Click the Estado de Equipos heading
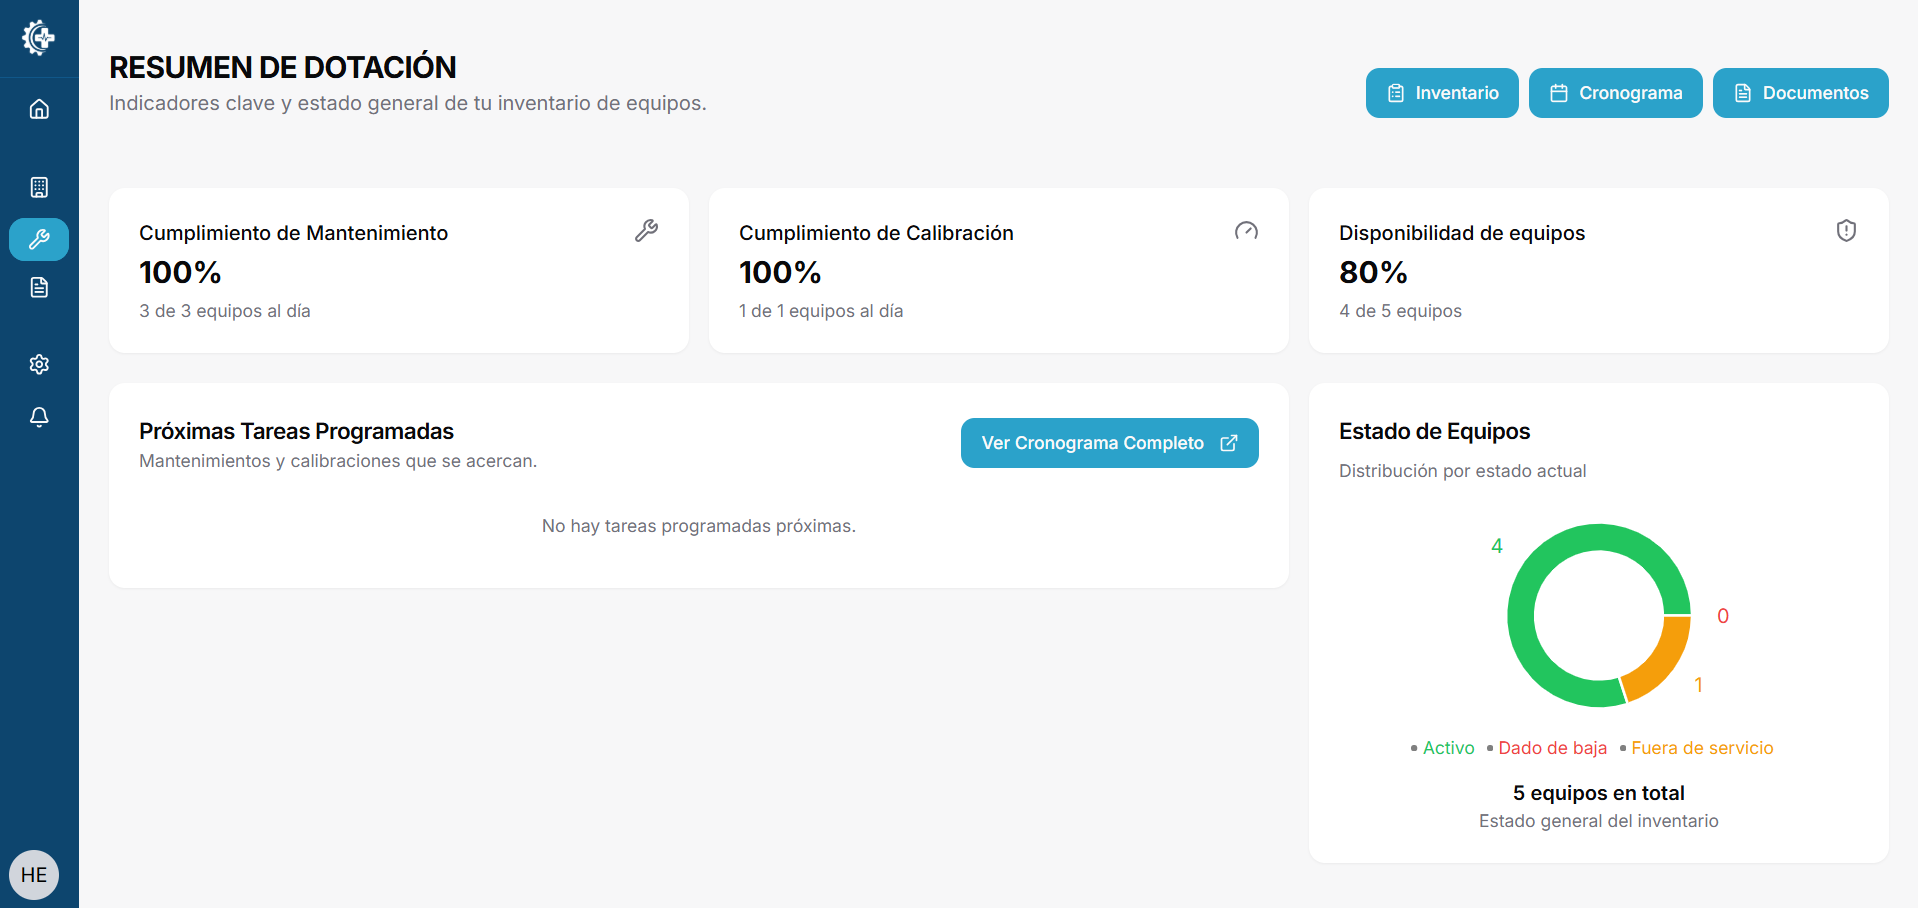Image resolution: width=1918 pixels, height=908 pixels. pos(1434,431)
